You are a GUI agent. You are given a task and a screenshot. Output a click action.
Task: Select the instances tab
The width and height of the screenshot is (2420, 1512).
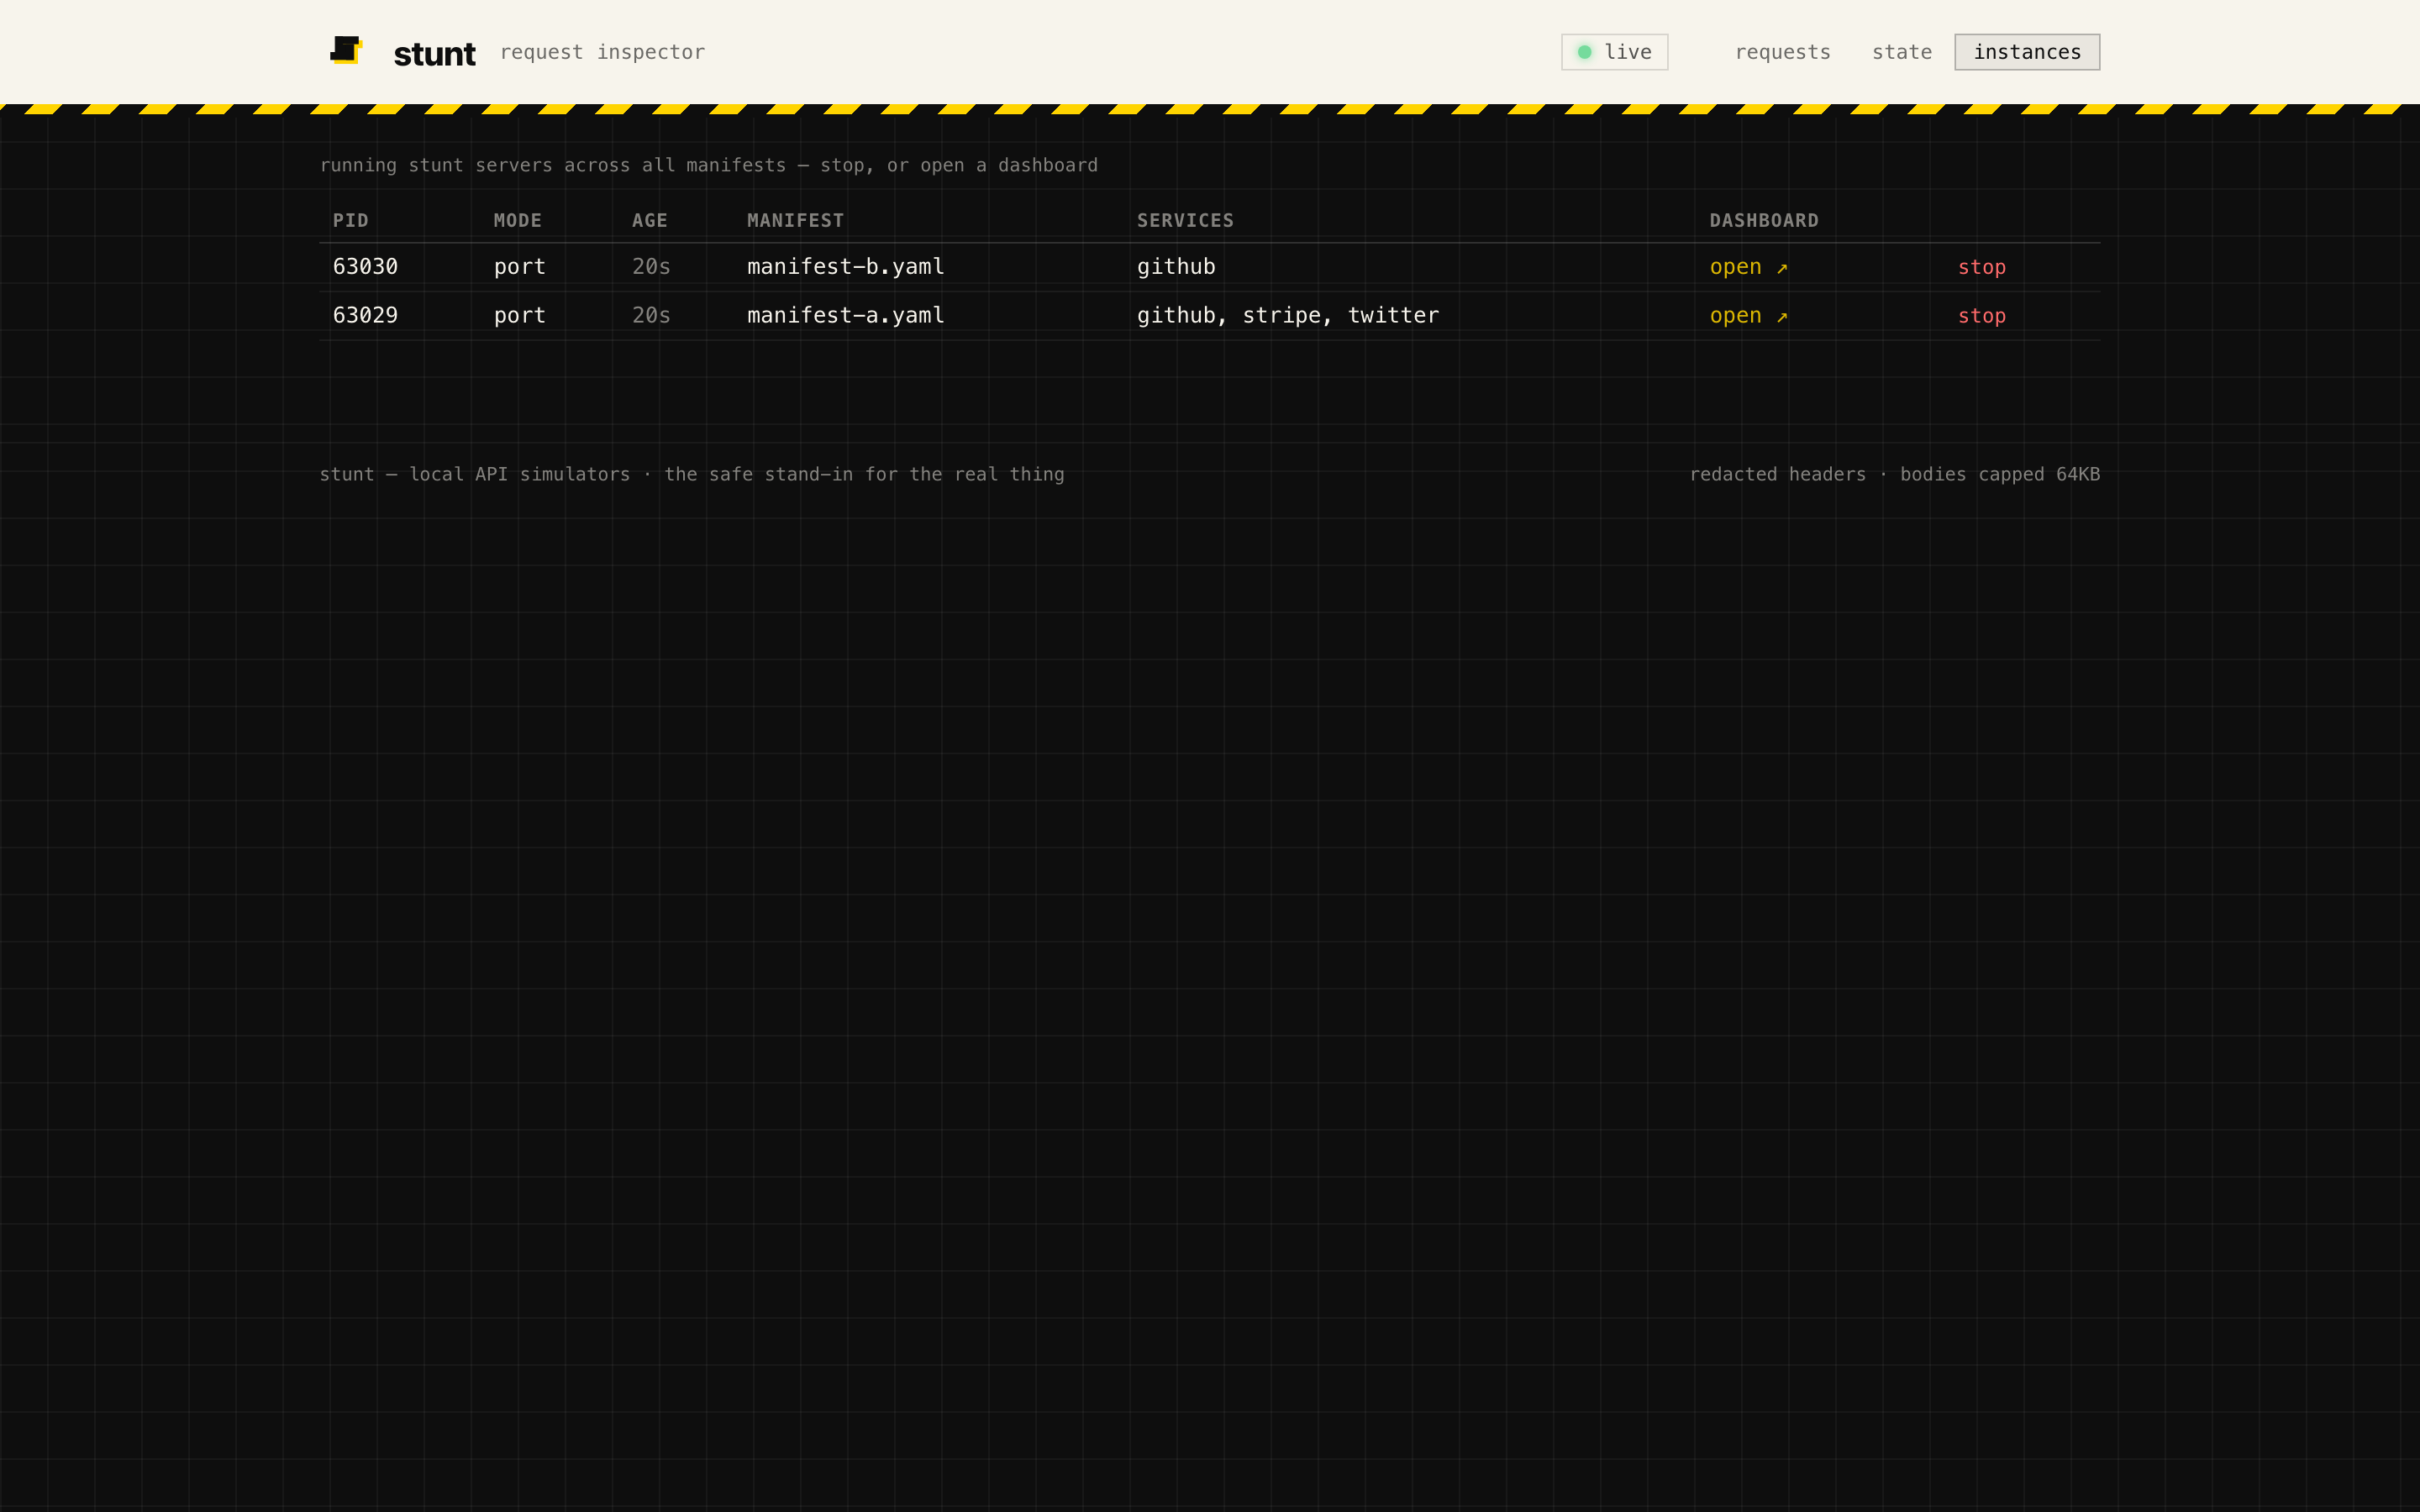pyautogui.click(x=2027, y=52)
